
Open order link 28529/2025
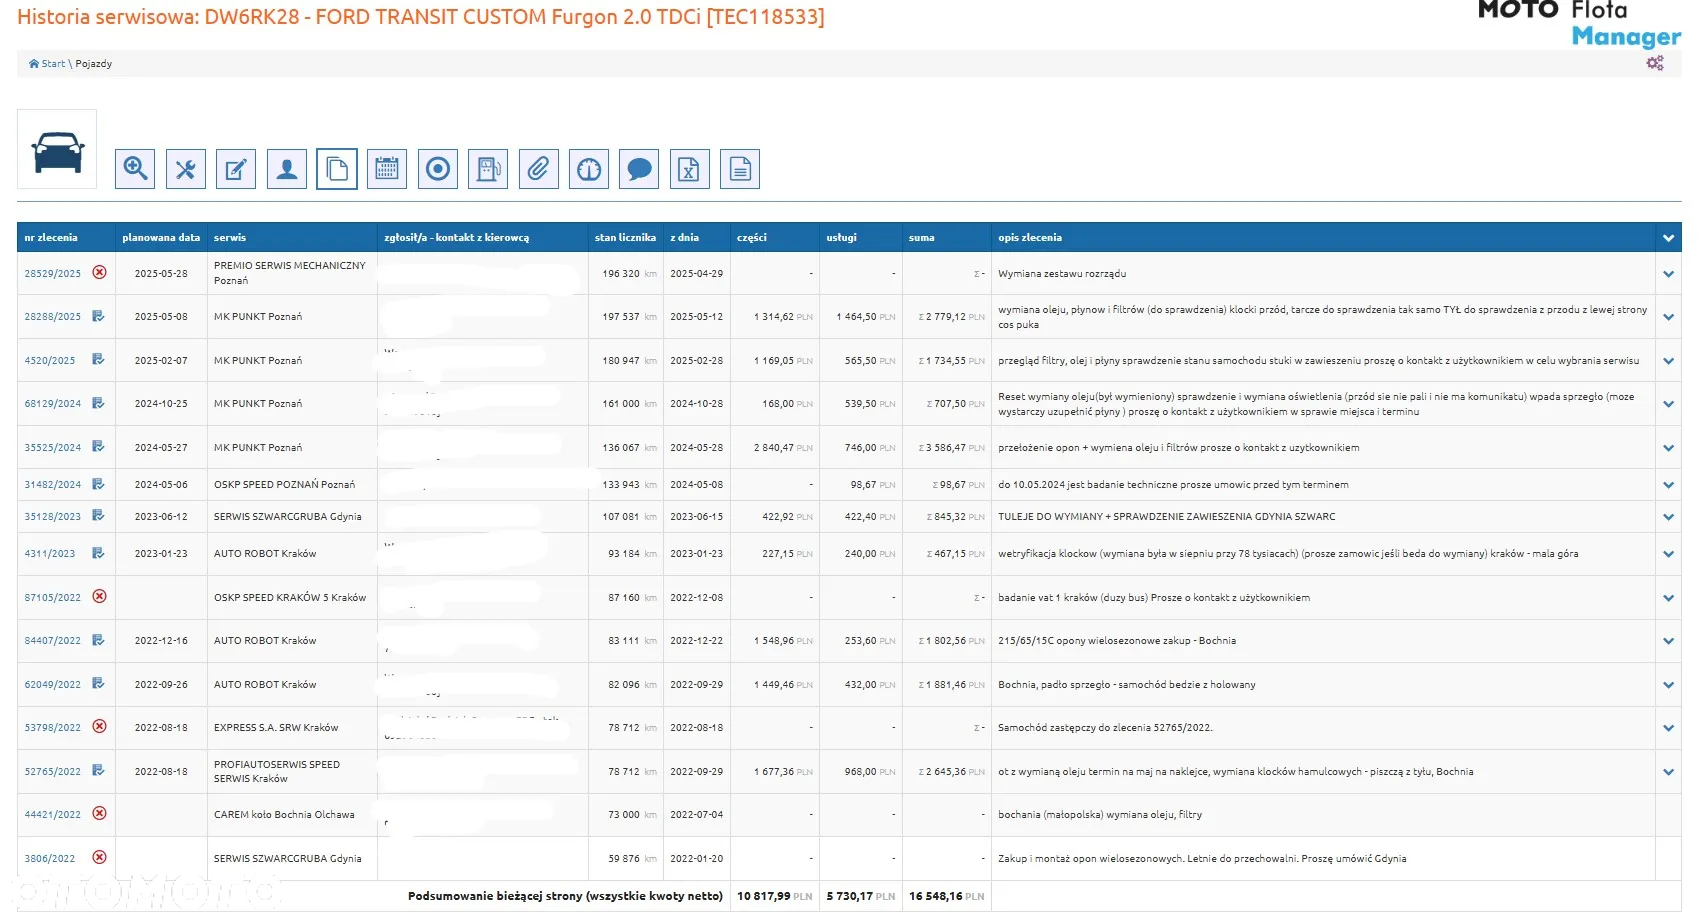53,273
